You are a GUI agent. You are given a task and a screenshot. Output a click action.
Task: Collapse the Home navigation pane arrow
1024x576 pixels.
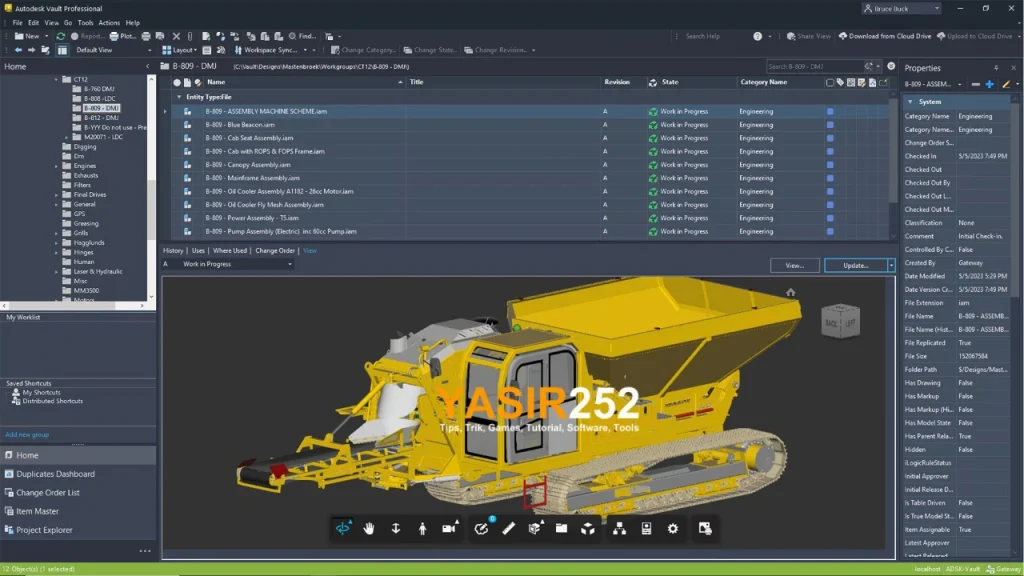point(148,67)
